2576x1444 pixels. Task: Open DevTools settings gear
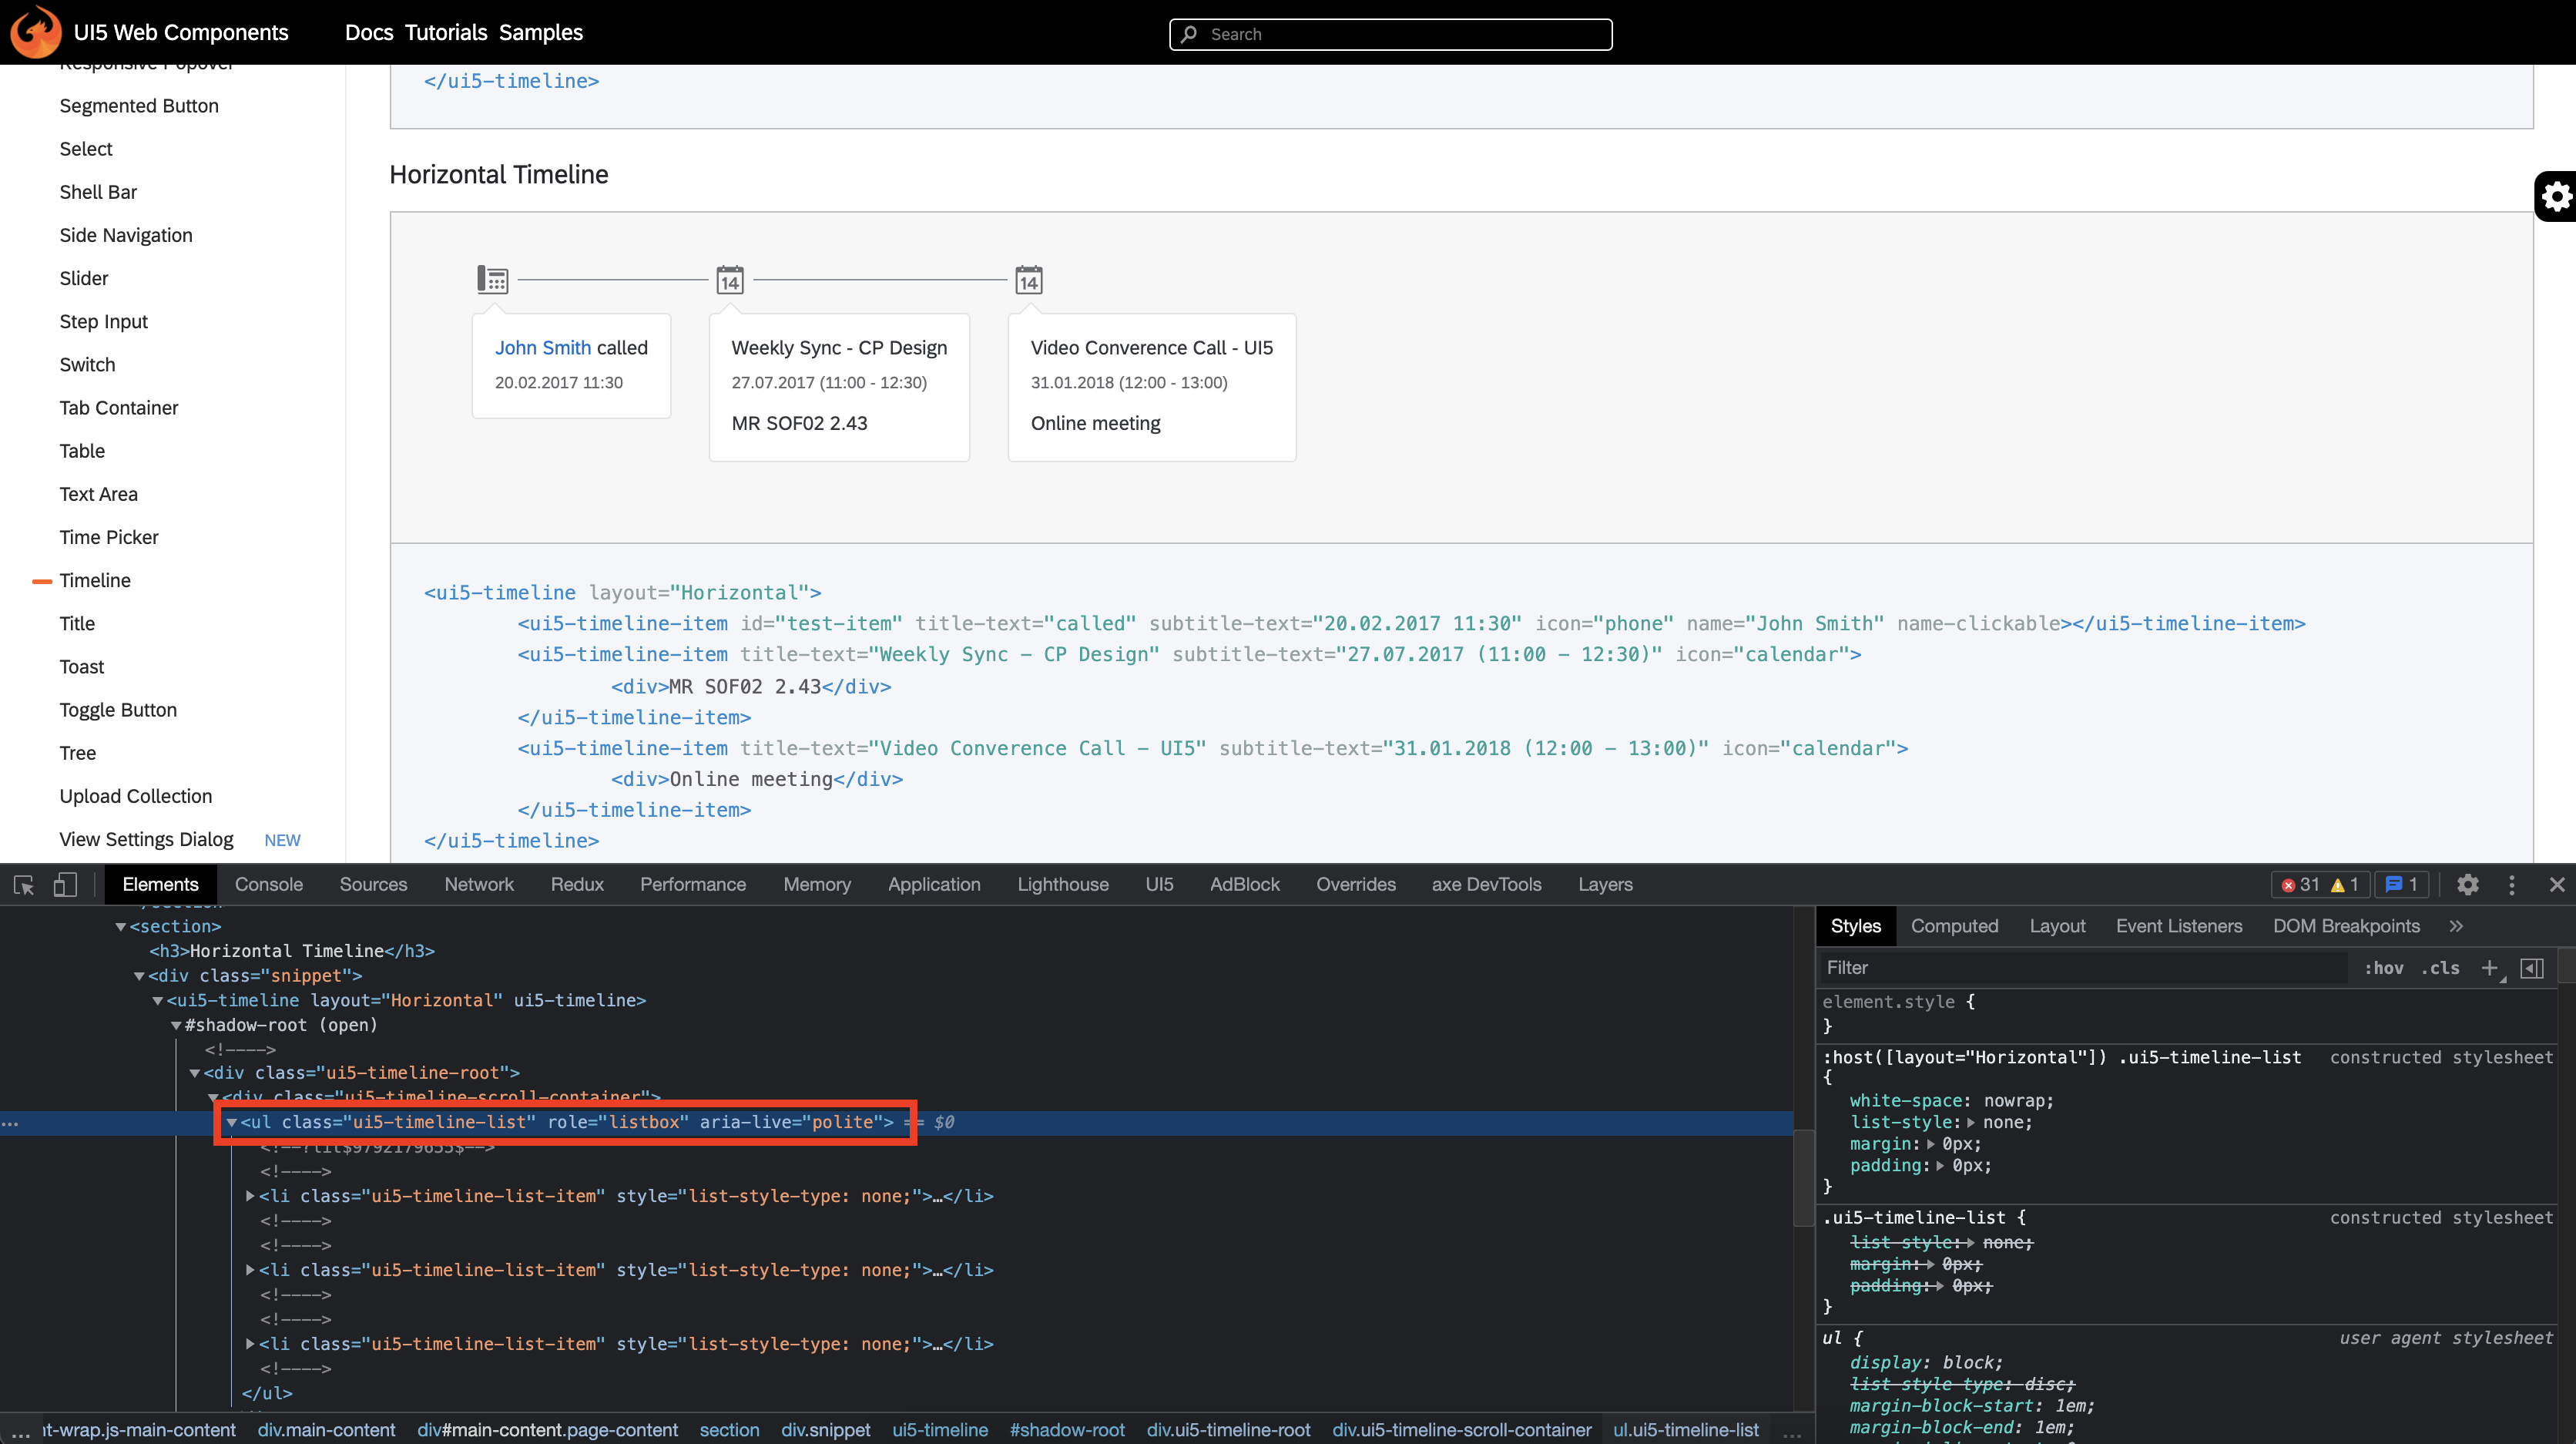click(x=2468, y=885)
